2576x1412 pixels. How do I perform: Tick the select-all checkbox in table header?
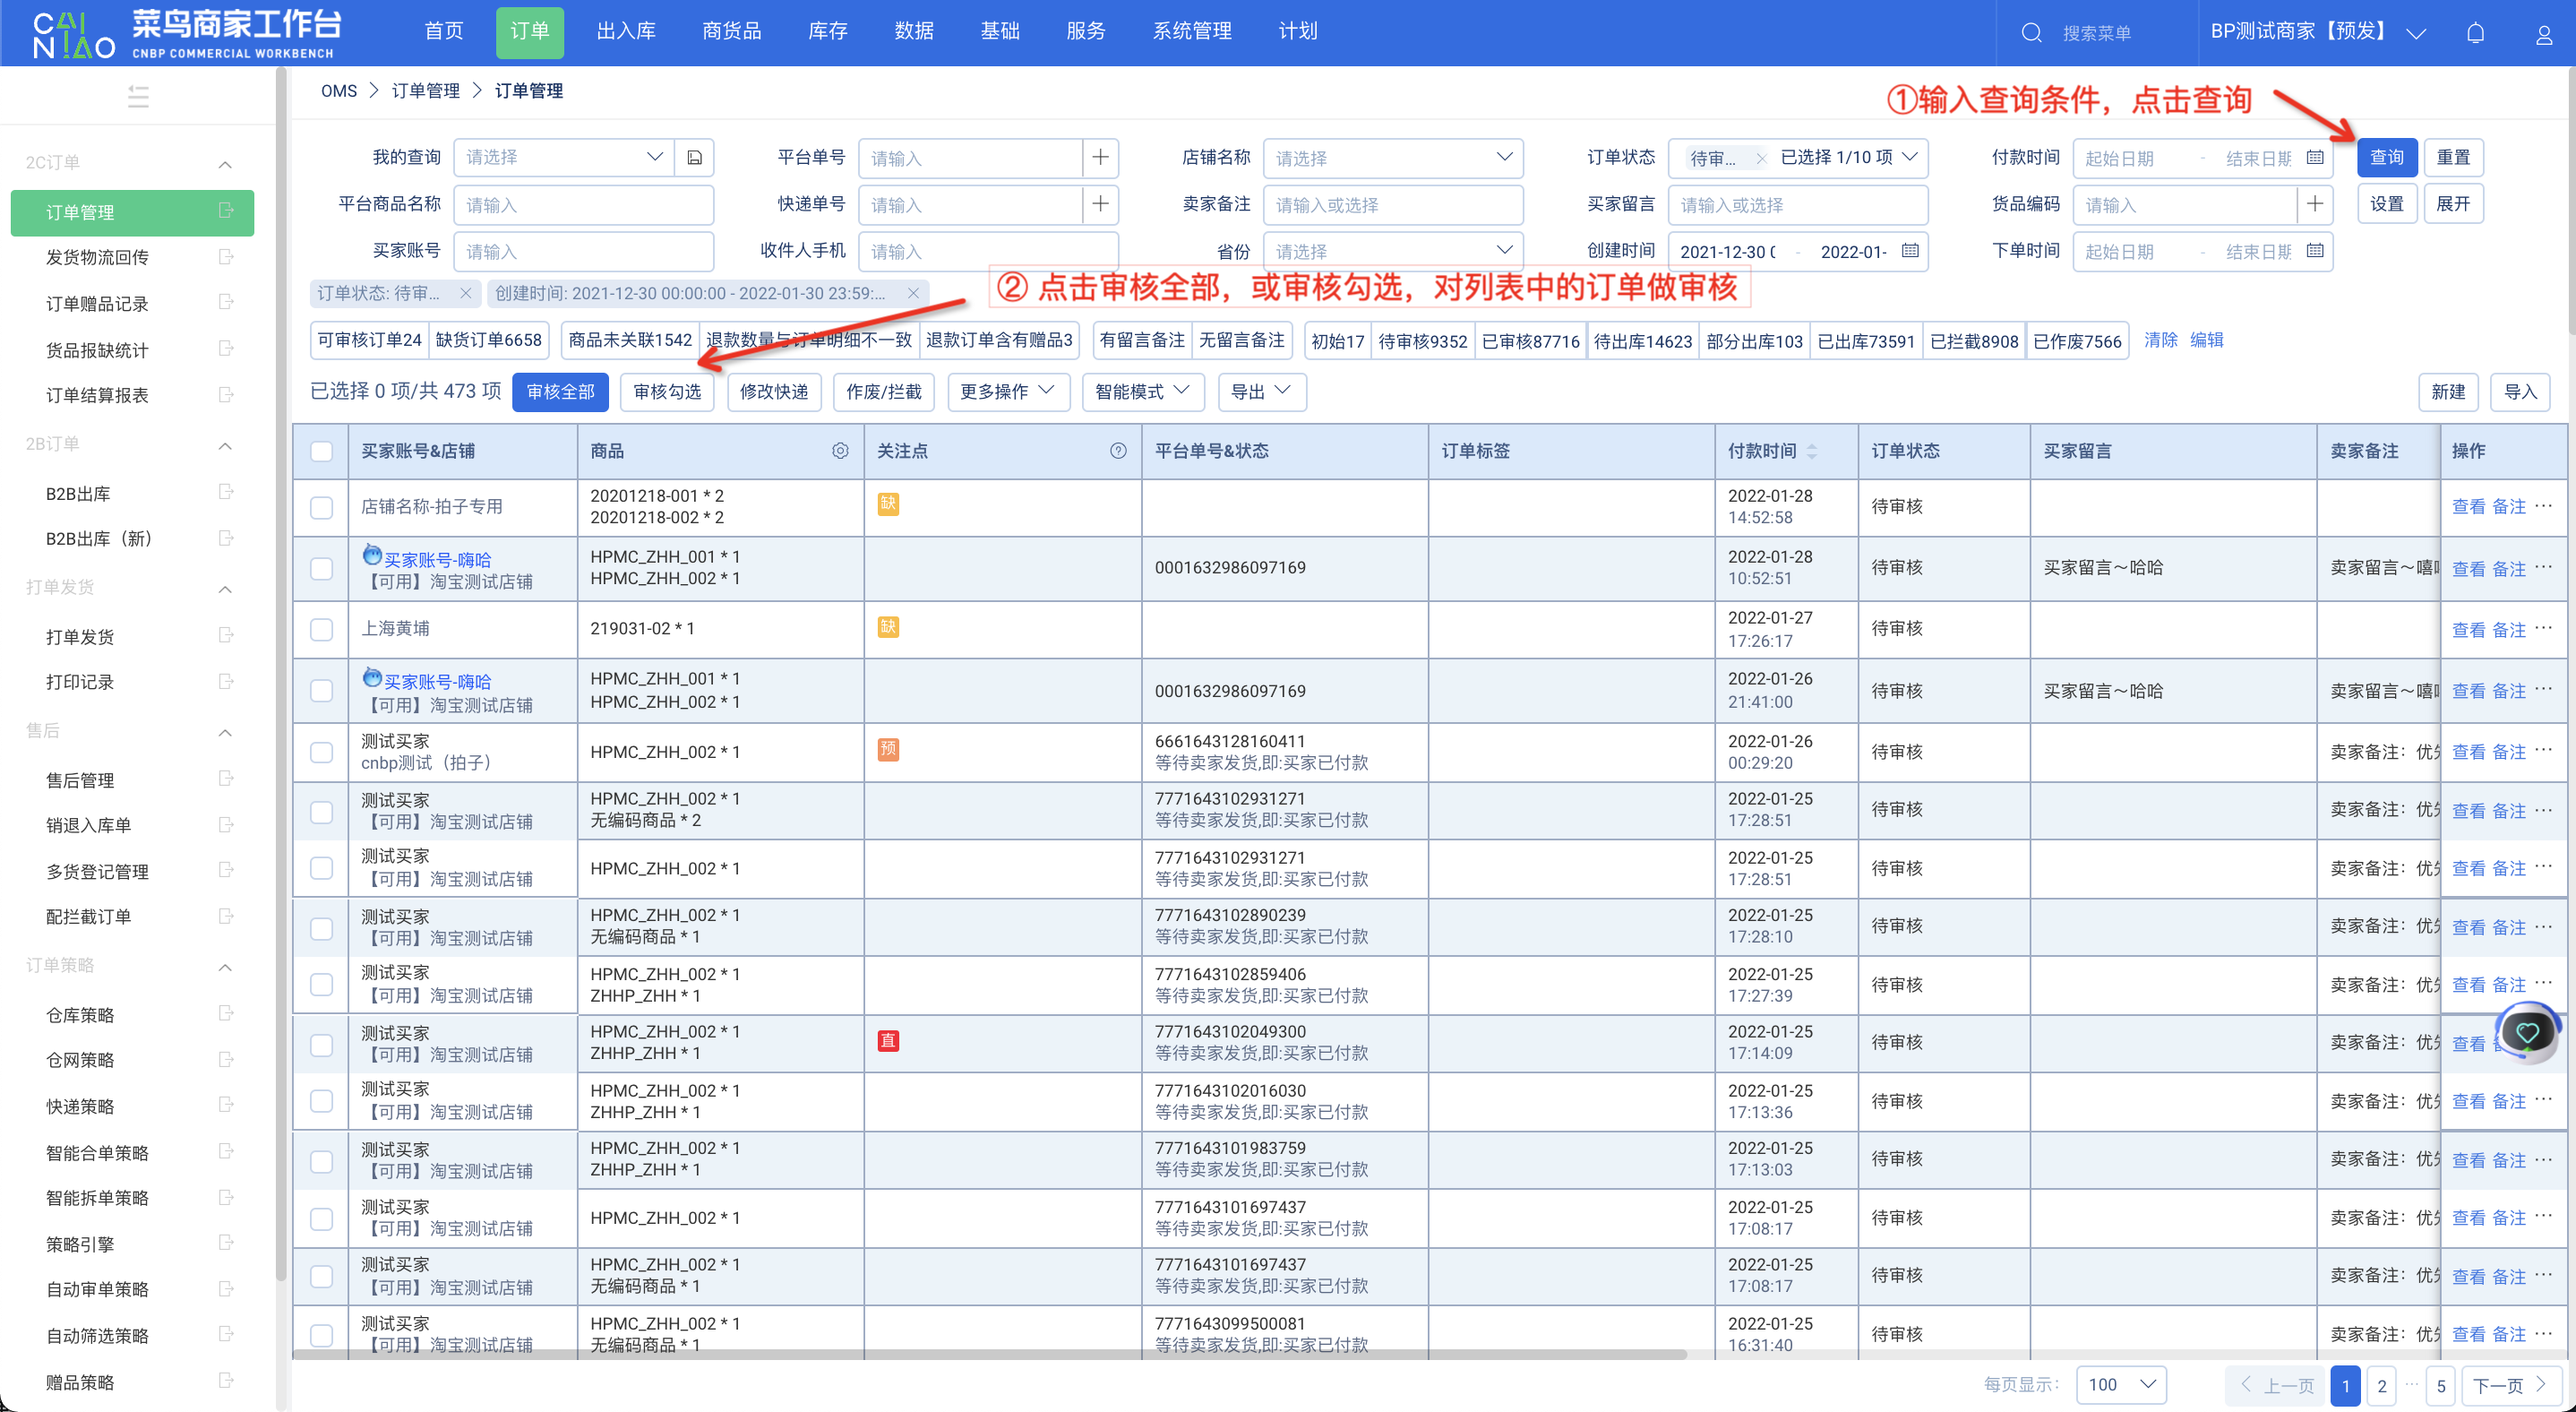pos(321,451)
